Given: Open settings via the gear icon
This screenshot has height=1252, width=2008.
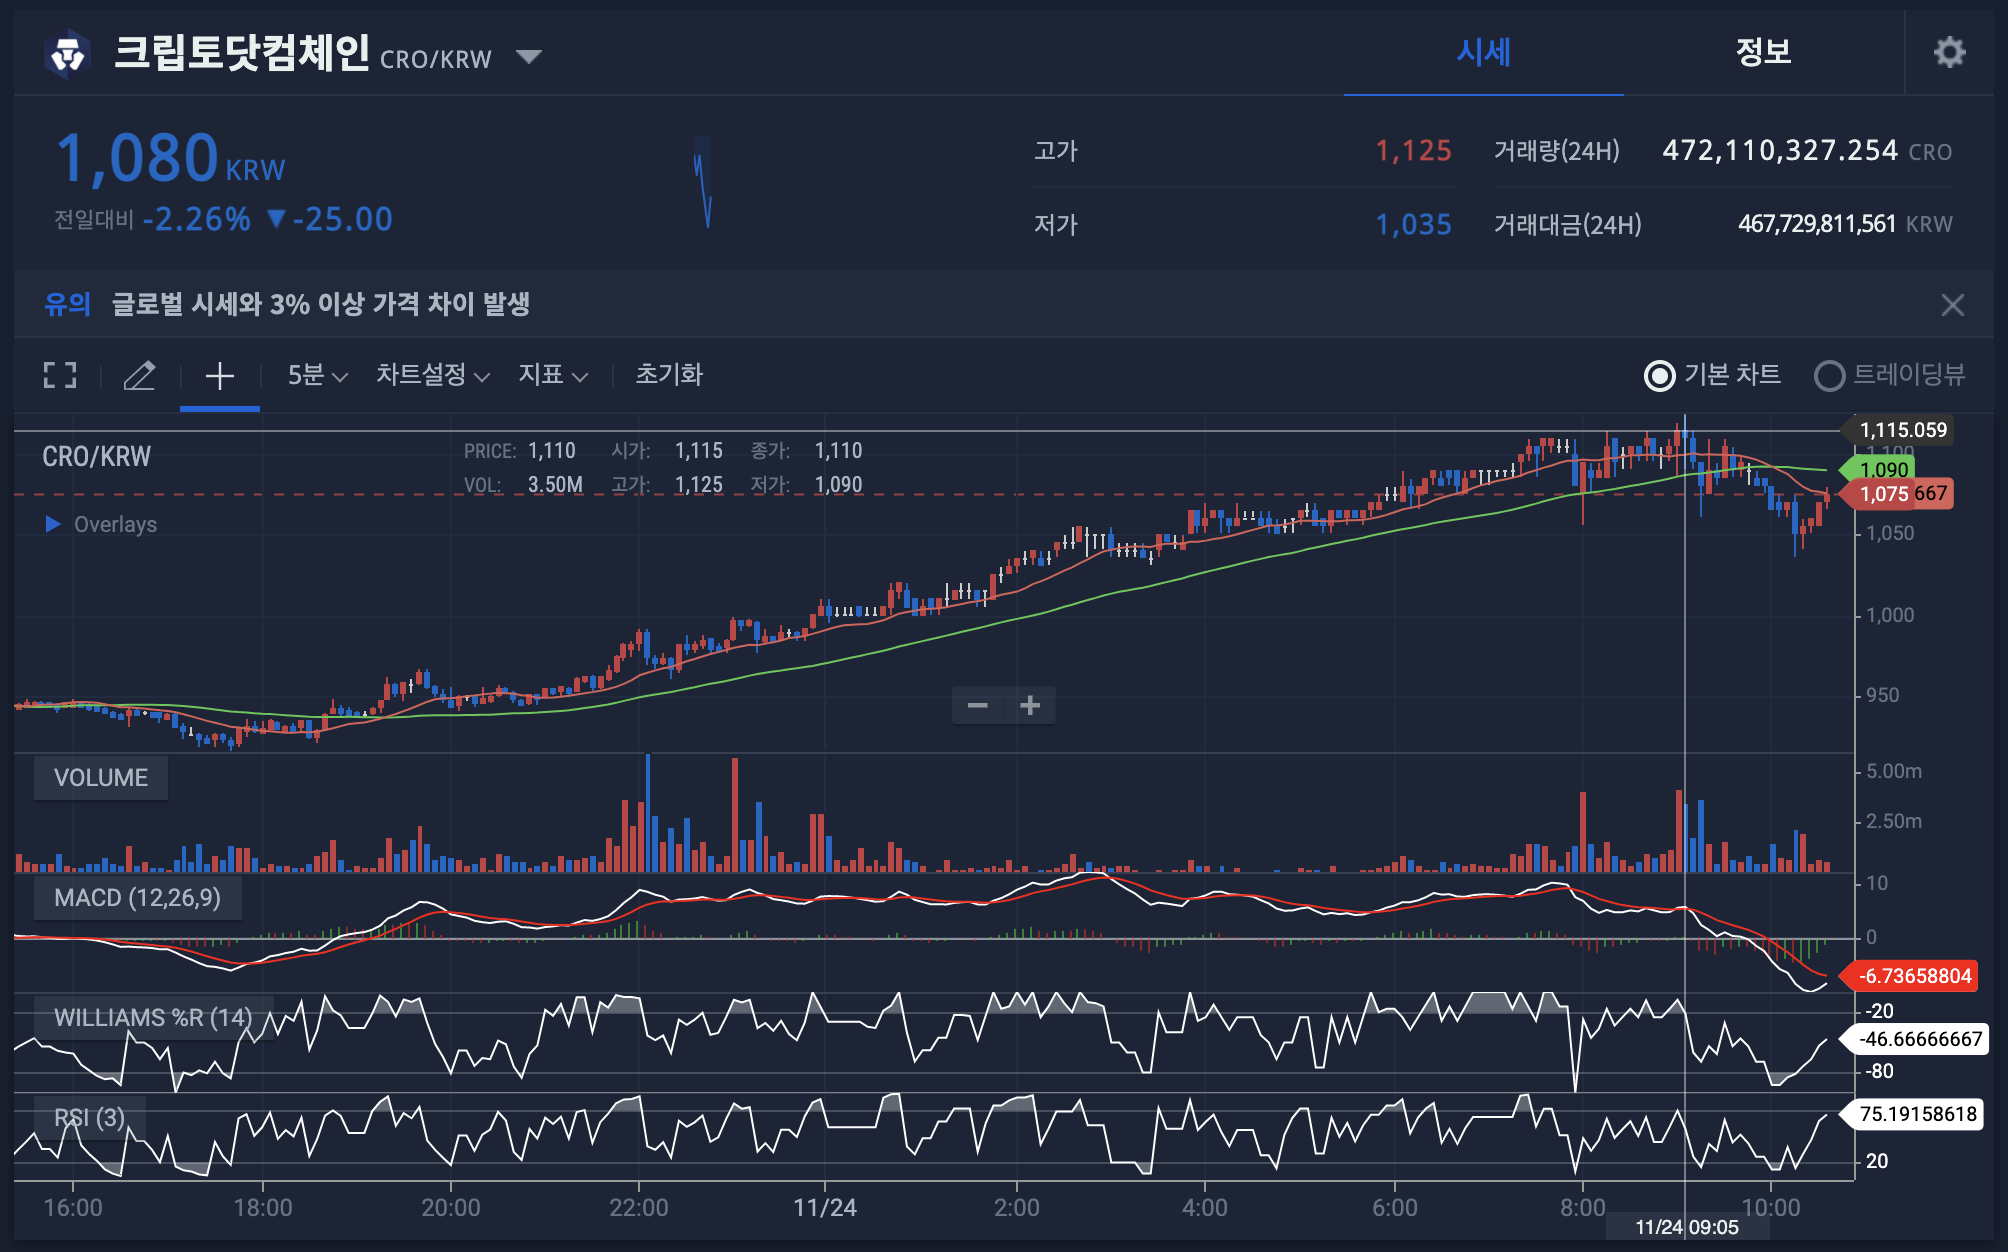Looking at the screenshot, I should click(x=1949, y=52).
